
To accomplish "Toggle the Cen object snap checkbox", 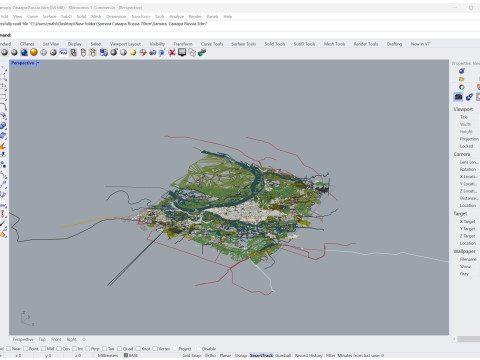I will pyautogui.click(x=59, y=348).
